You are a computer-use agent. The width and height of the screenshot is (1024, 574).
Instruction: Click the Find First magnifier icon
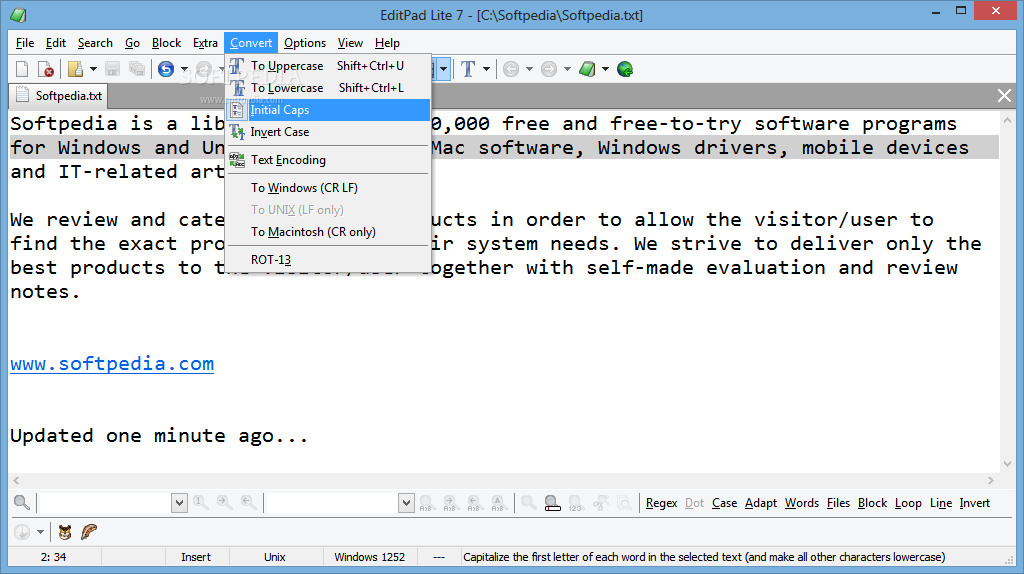coord(200,503)
